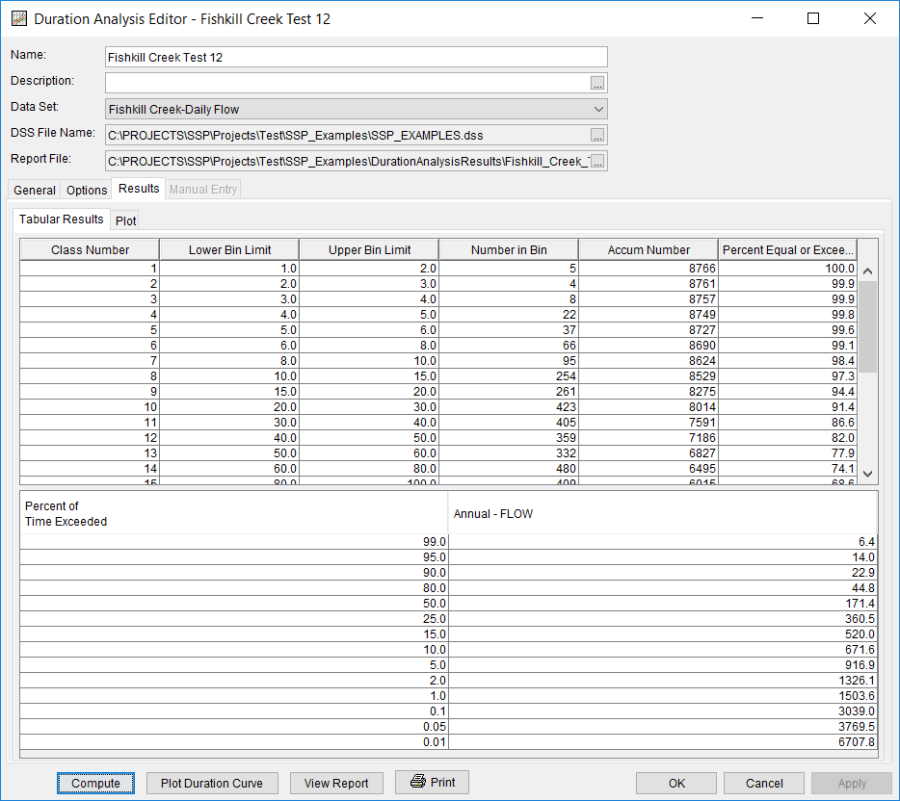Click the Print button with printer icon
The image size is (900, 801).
point(432,782)
